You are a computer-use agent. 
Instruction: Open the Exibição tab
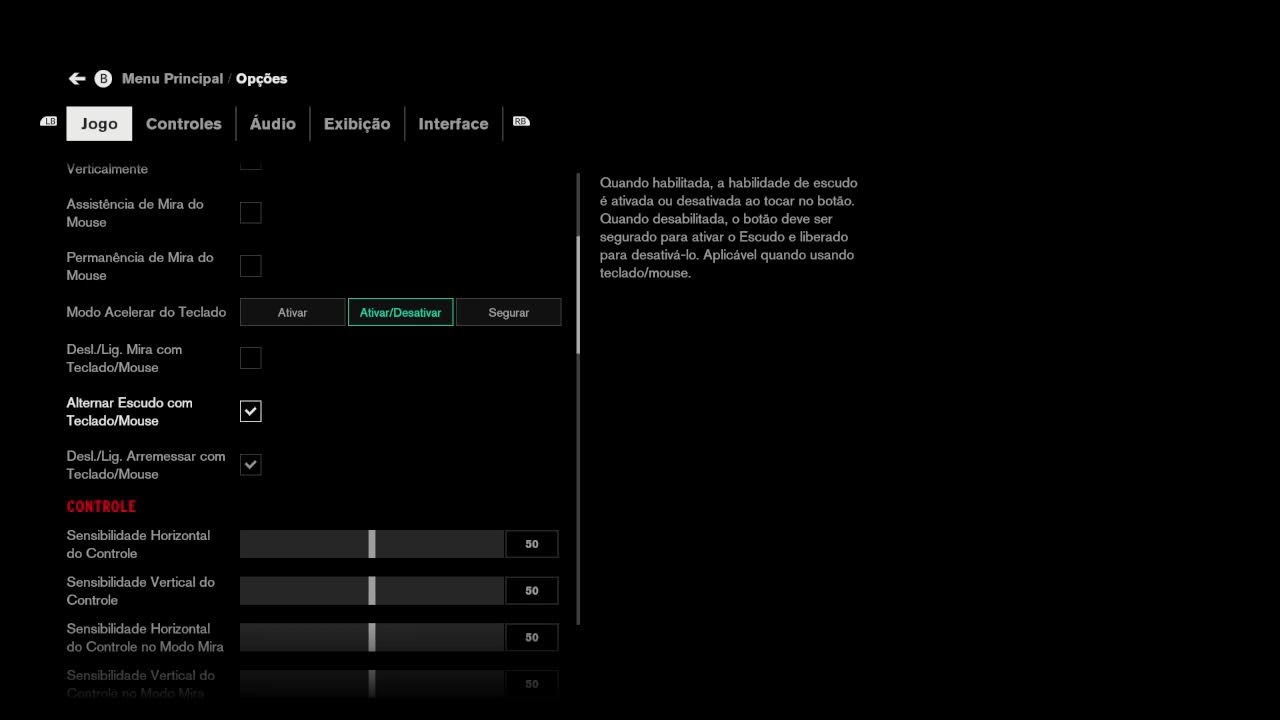(x=357, y=124)
